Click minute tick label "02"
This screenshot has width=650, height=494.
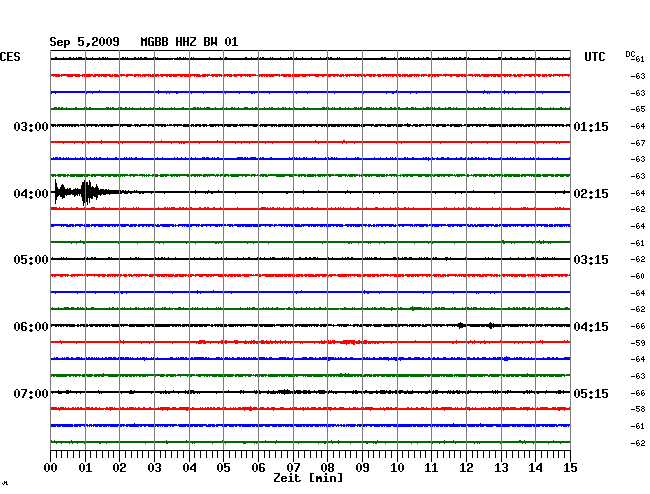pos(119,468)
